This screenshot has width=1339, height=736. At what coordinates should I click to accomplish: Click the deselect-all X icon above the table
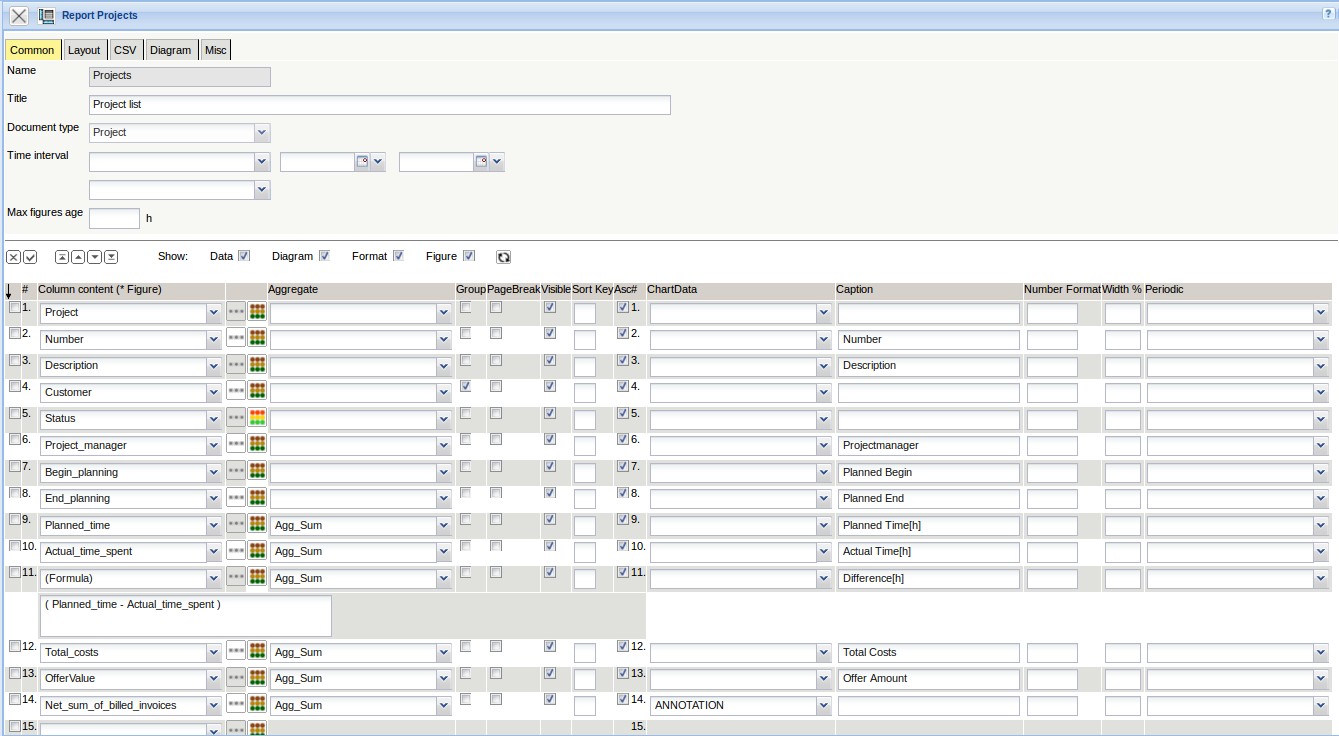14,257
